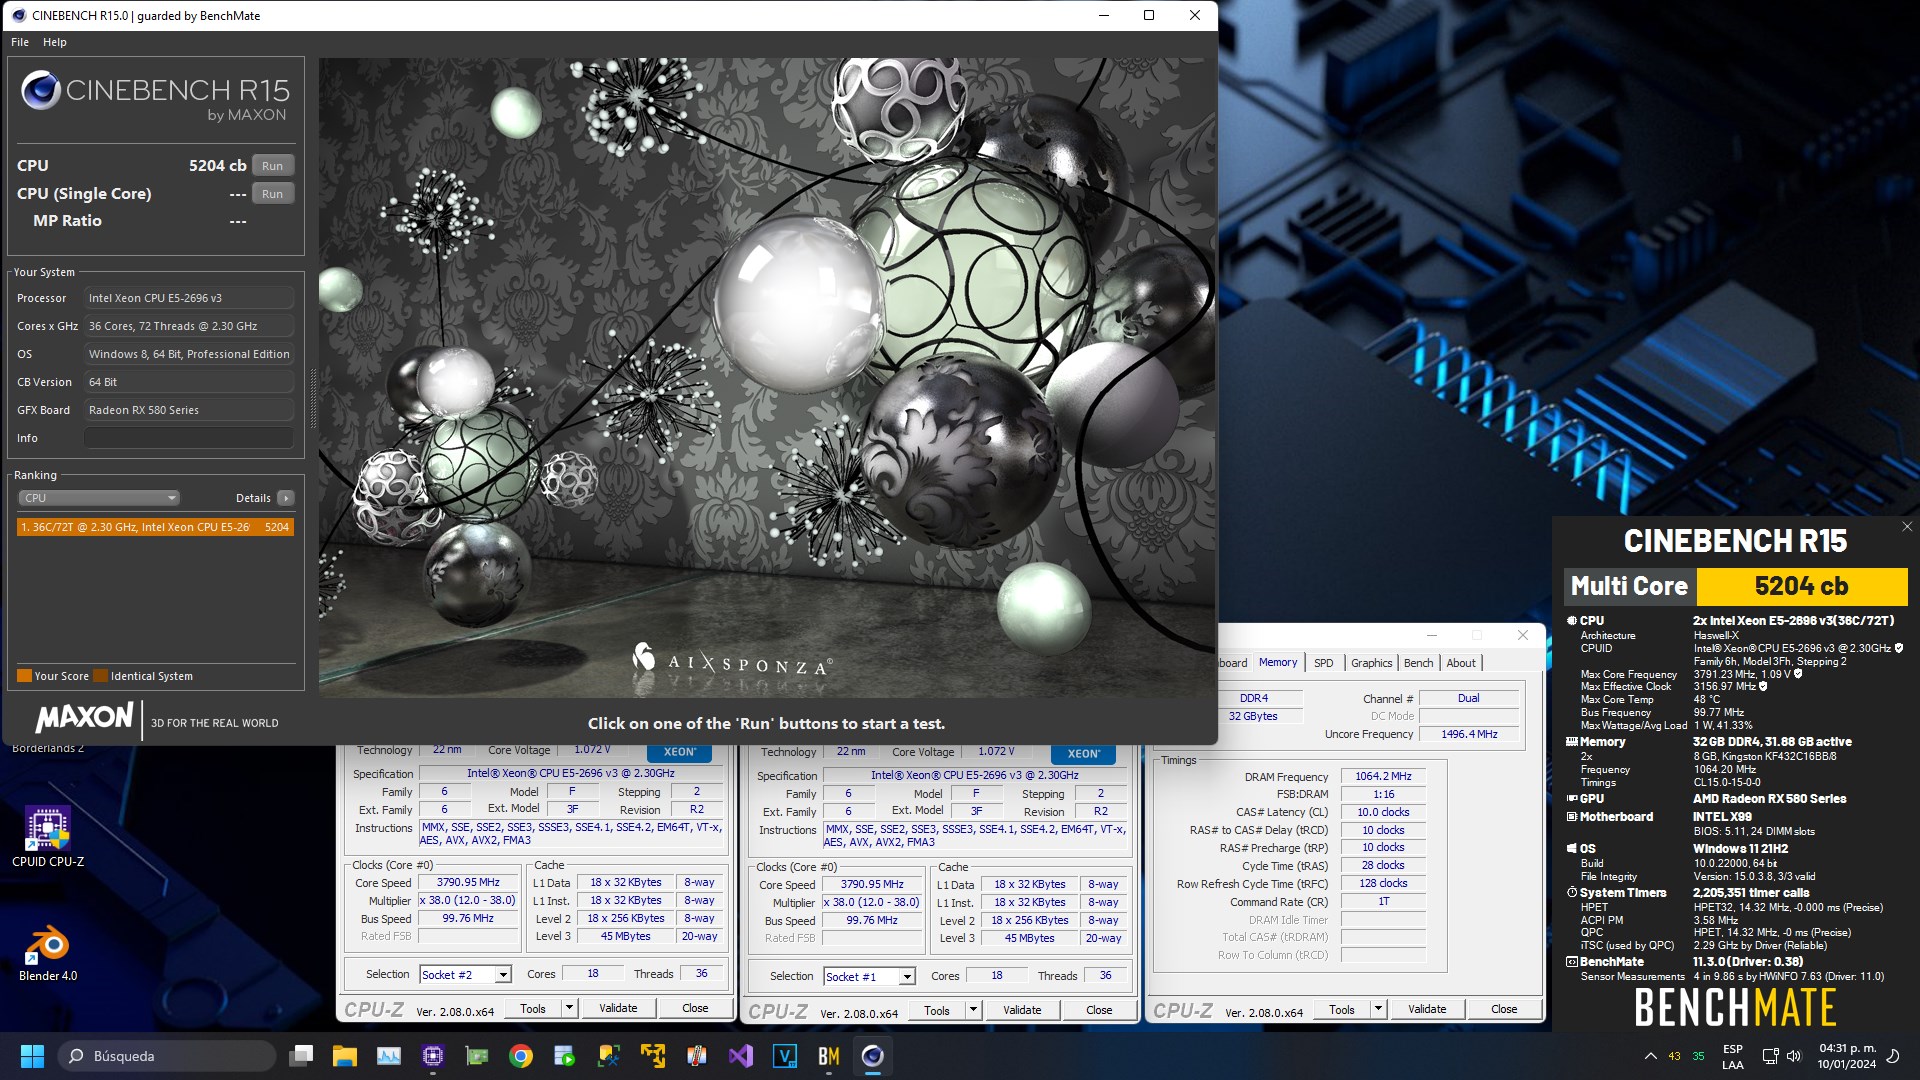Open network settings from the system tray
The width and height of the screenshot is (1920, 1080).
[x=1770, y=1056]
